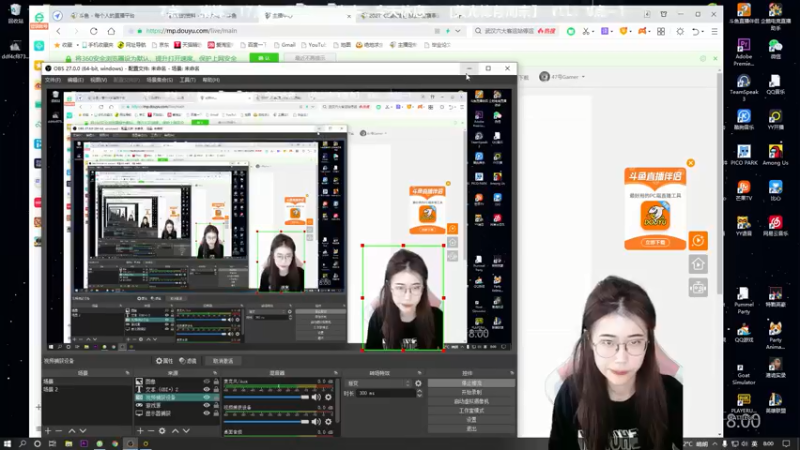Viewport: 800px width, 450px height.
Task: Open browser apps grid icon
Action: click(661, 31)
